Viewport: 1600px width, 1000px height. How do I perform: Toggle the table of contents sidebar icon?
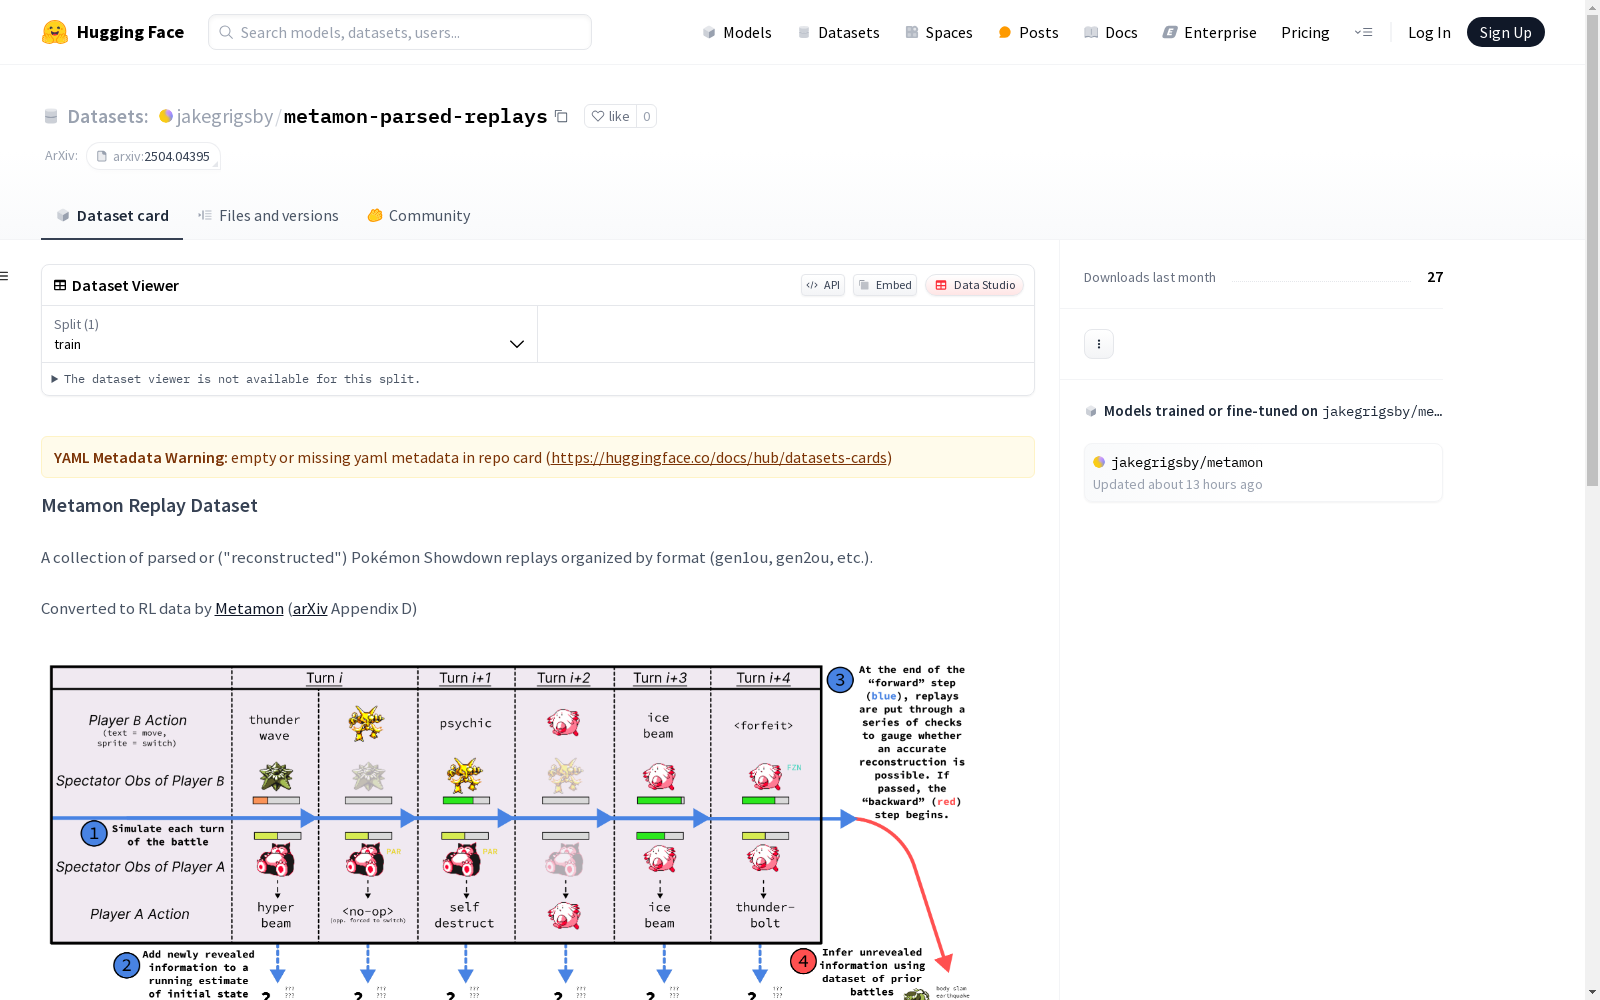point(5,276)
